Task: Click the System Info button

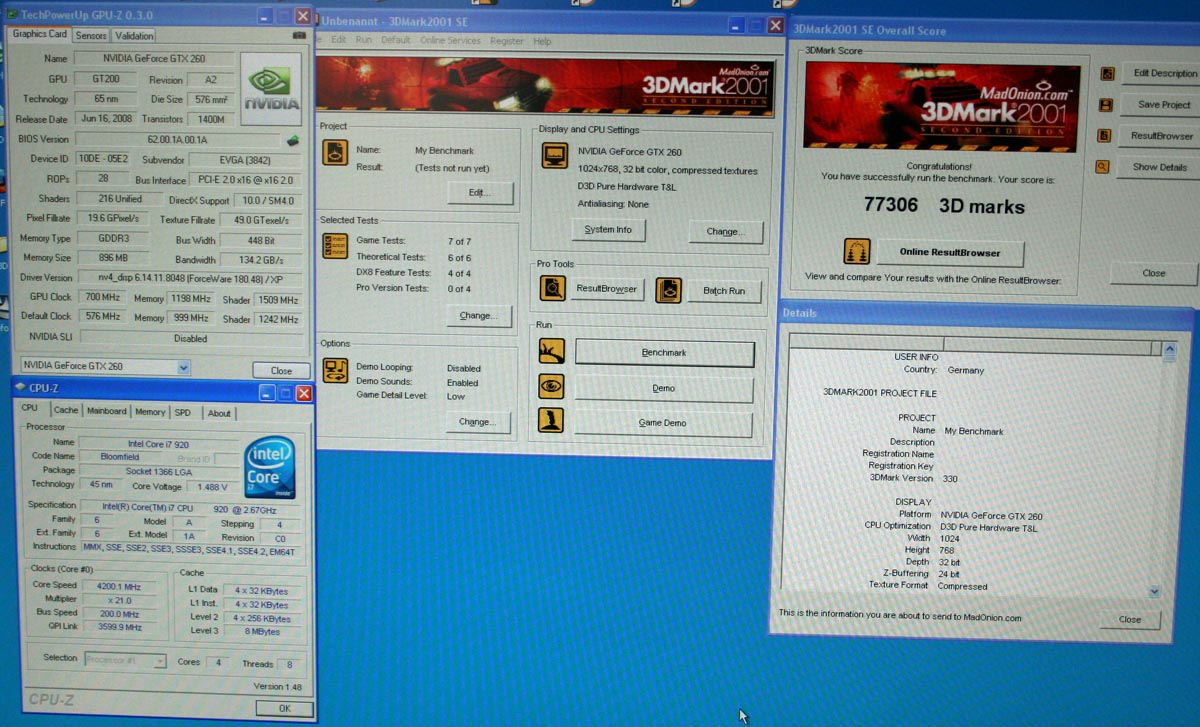Action: (x=608, y=230)
